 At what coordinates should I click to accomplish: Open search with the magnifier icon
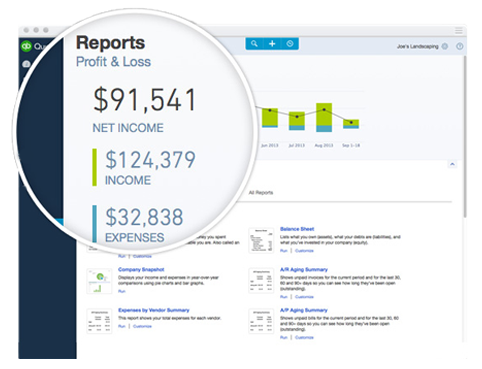pos(254,44)
